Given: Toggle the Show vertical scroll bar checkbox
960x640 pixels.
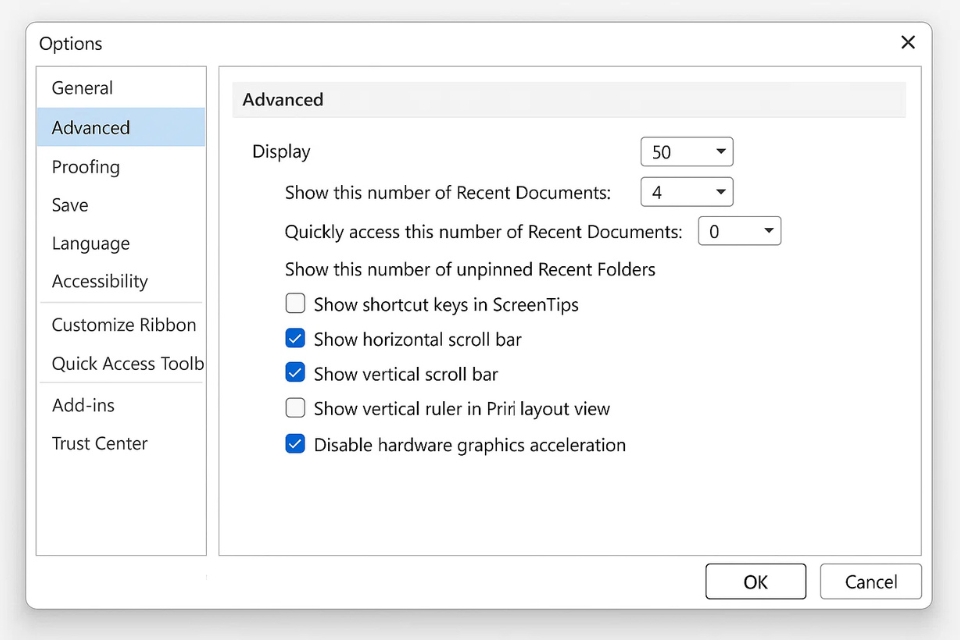Looking at the screenshot, I should point(295,373).
